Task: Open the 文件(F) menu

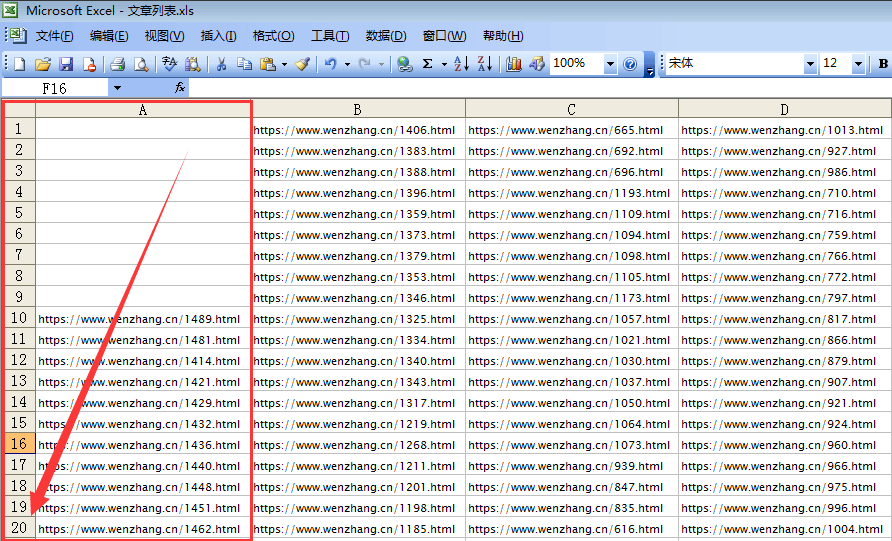Action: (x=54, y=36)
